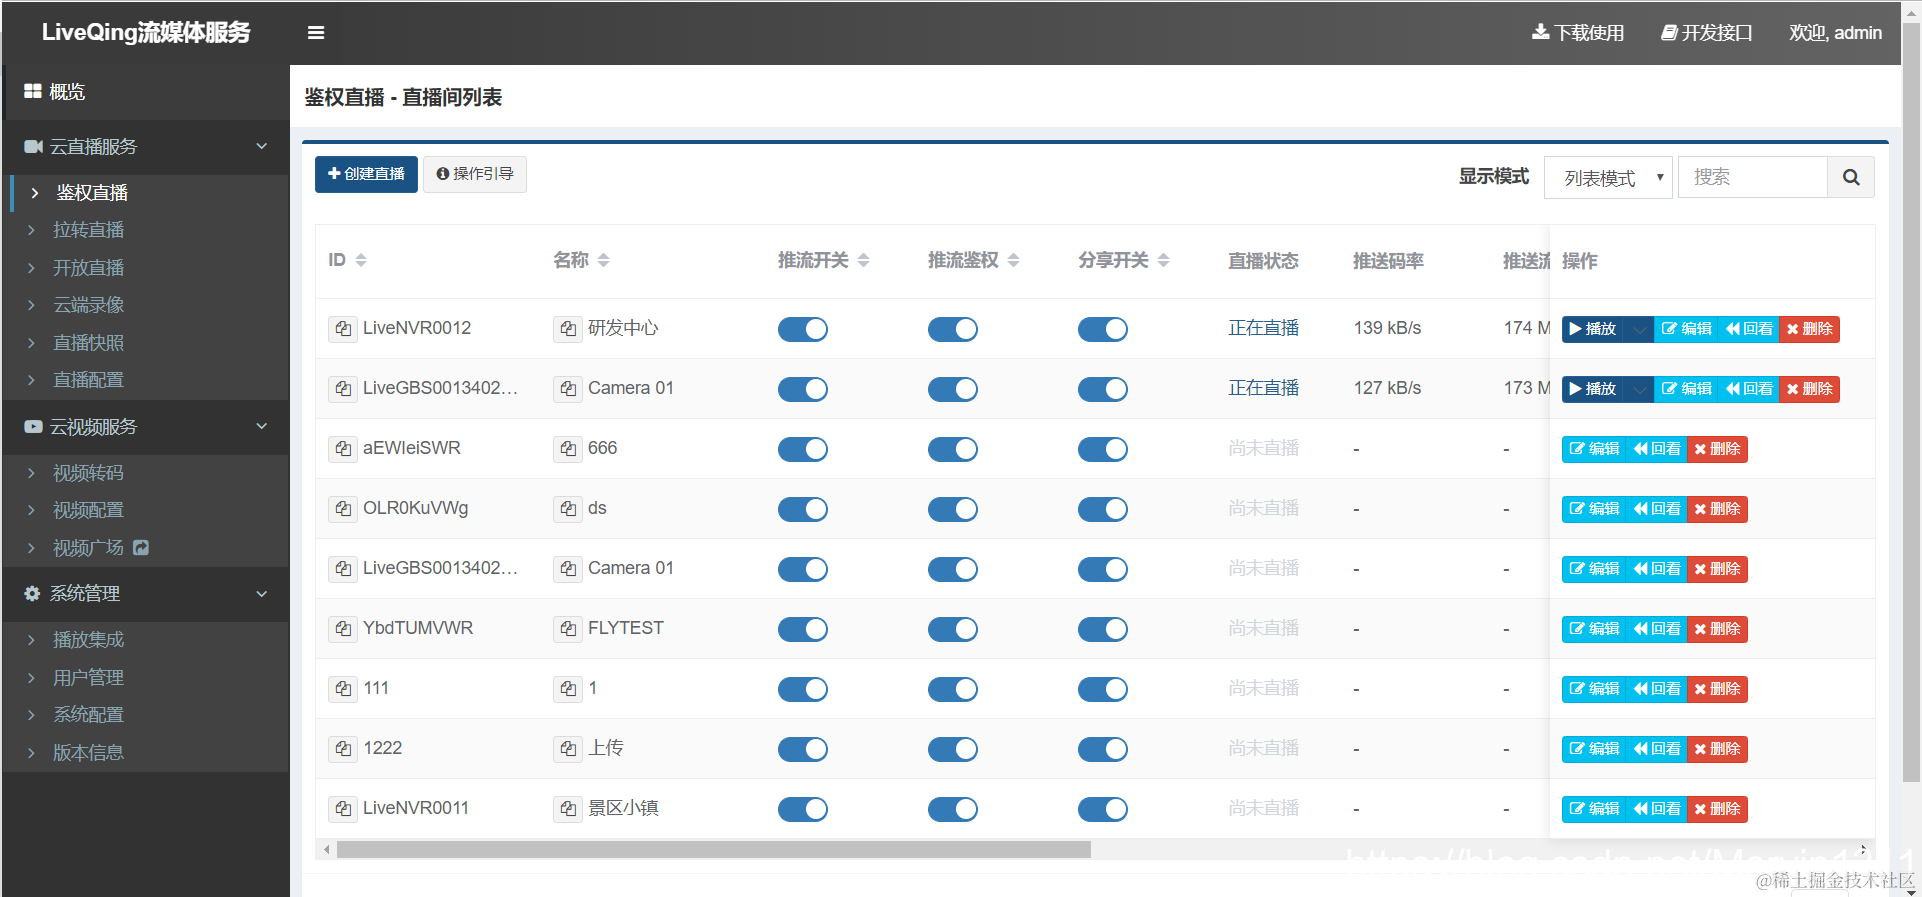Copy the name 研发中心 with its copy icon
The image size is (1922, 897).
point(568,329)
